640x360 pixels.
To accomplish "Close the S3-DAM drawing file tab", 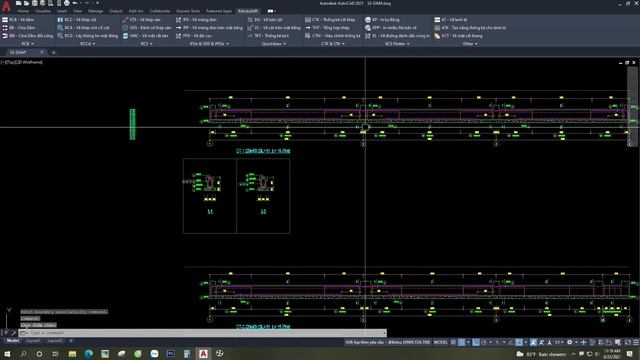I will pos(42,52).
